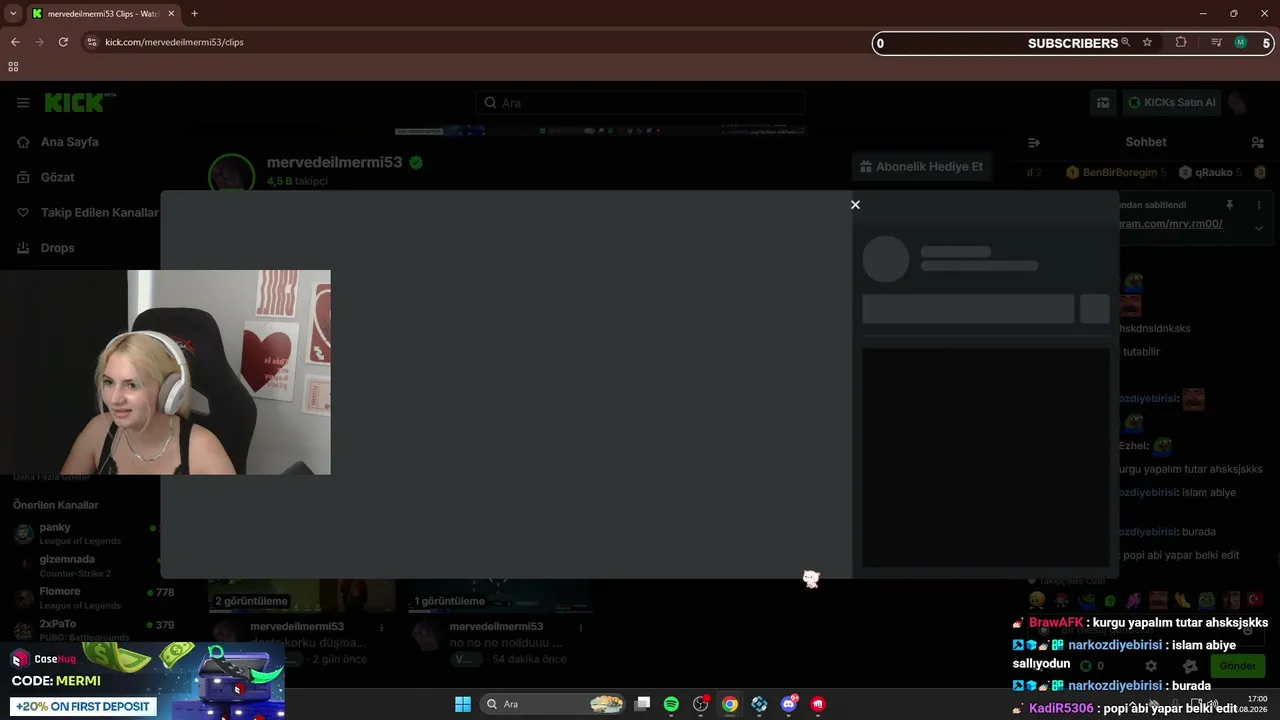Open Takip Edilen Kanallar in sidebar
The height and width of the screenshot is (720, 1280).
click(99, 213)
